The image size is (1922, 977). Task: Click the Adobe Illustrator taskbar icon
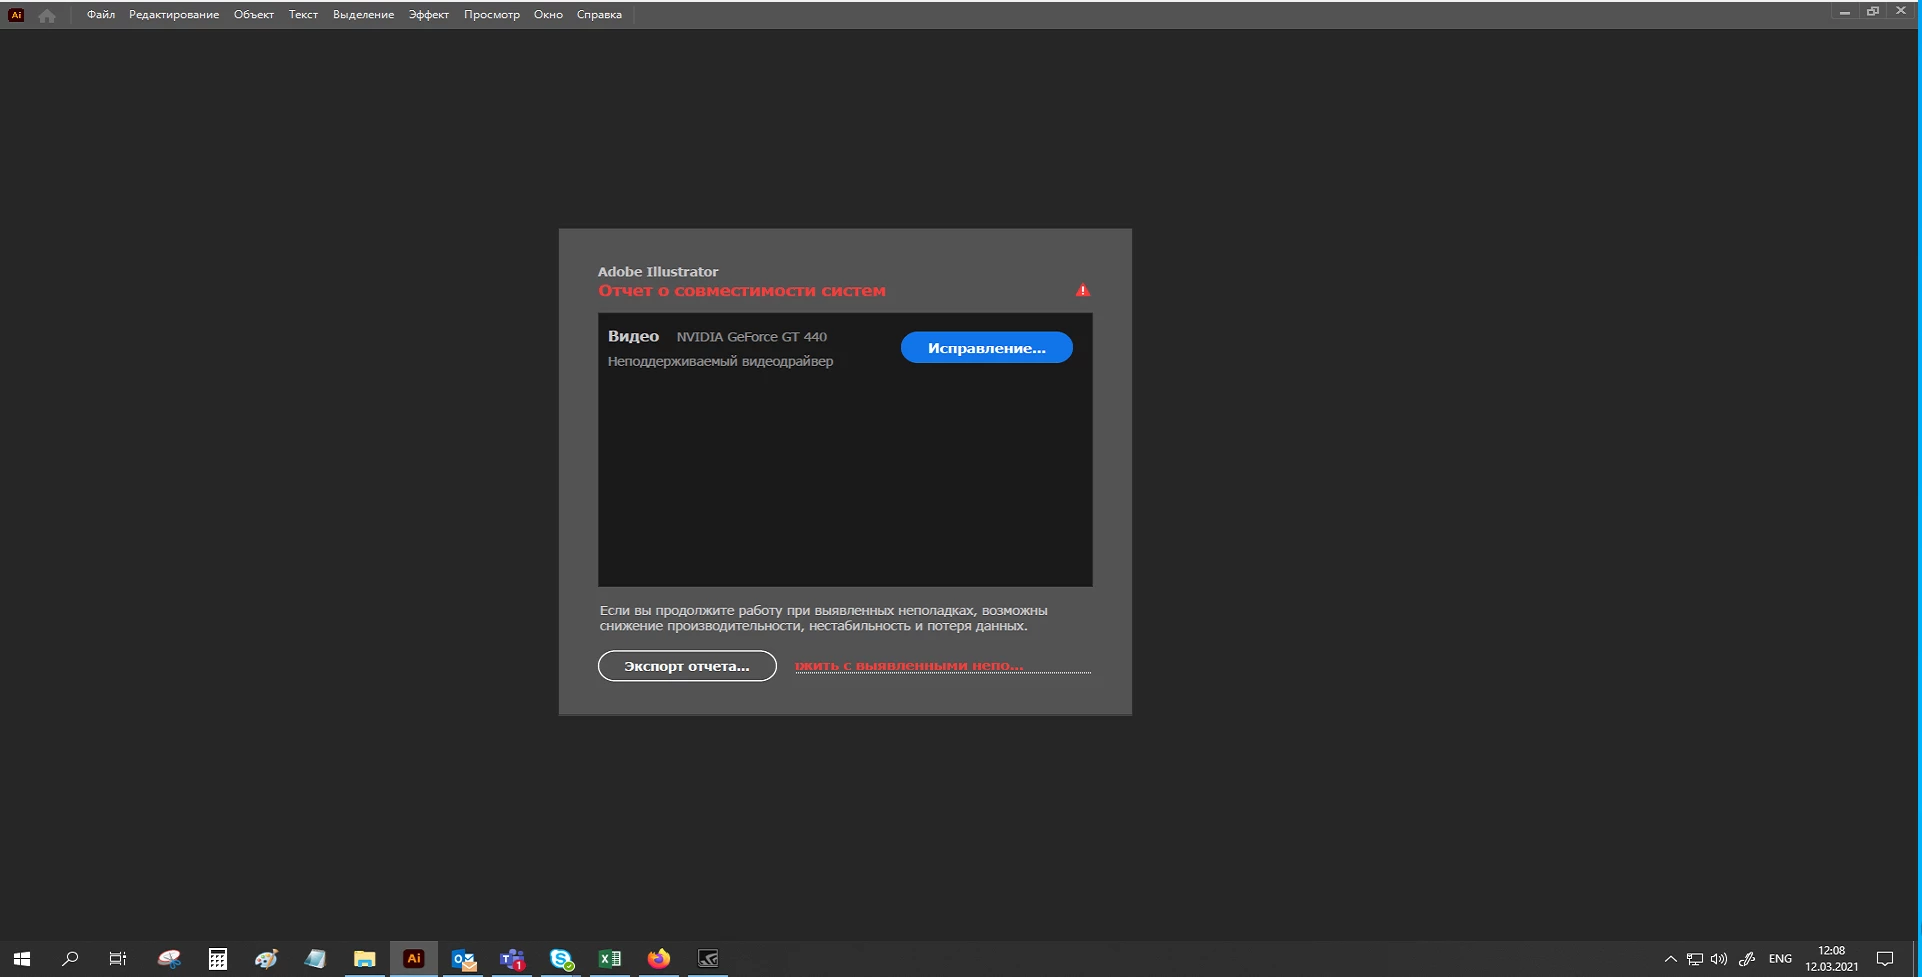(413, 959)
